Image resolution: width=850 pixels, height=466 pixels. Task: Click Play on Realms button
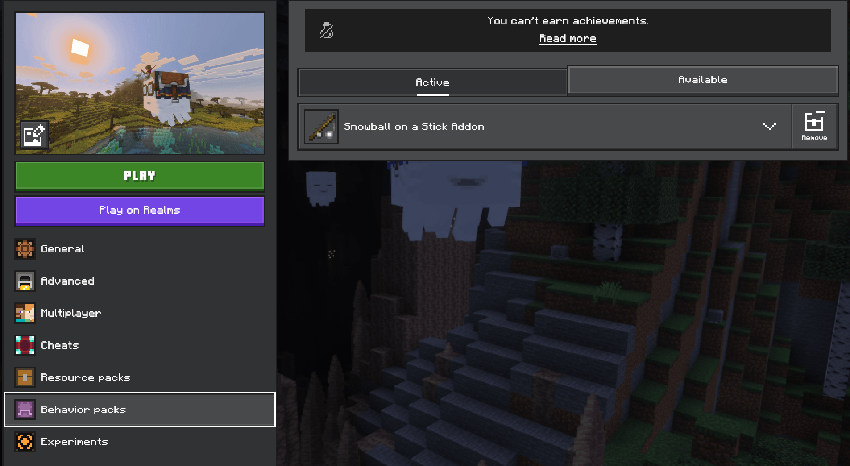click(x=140, y=210)
